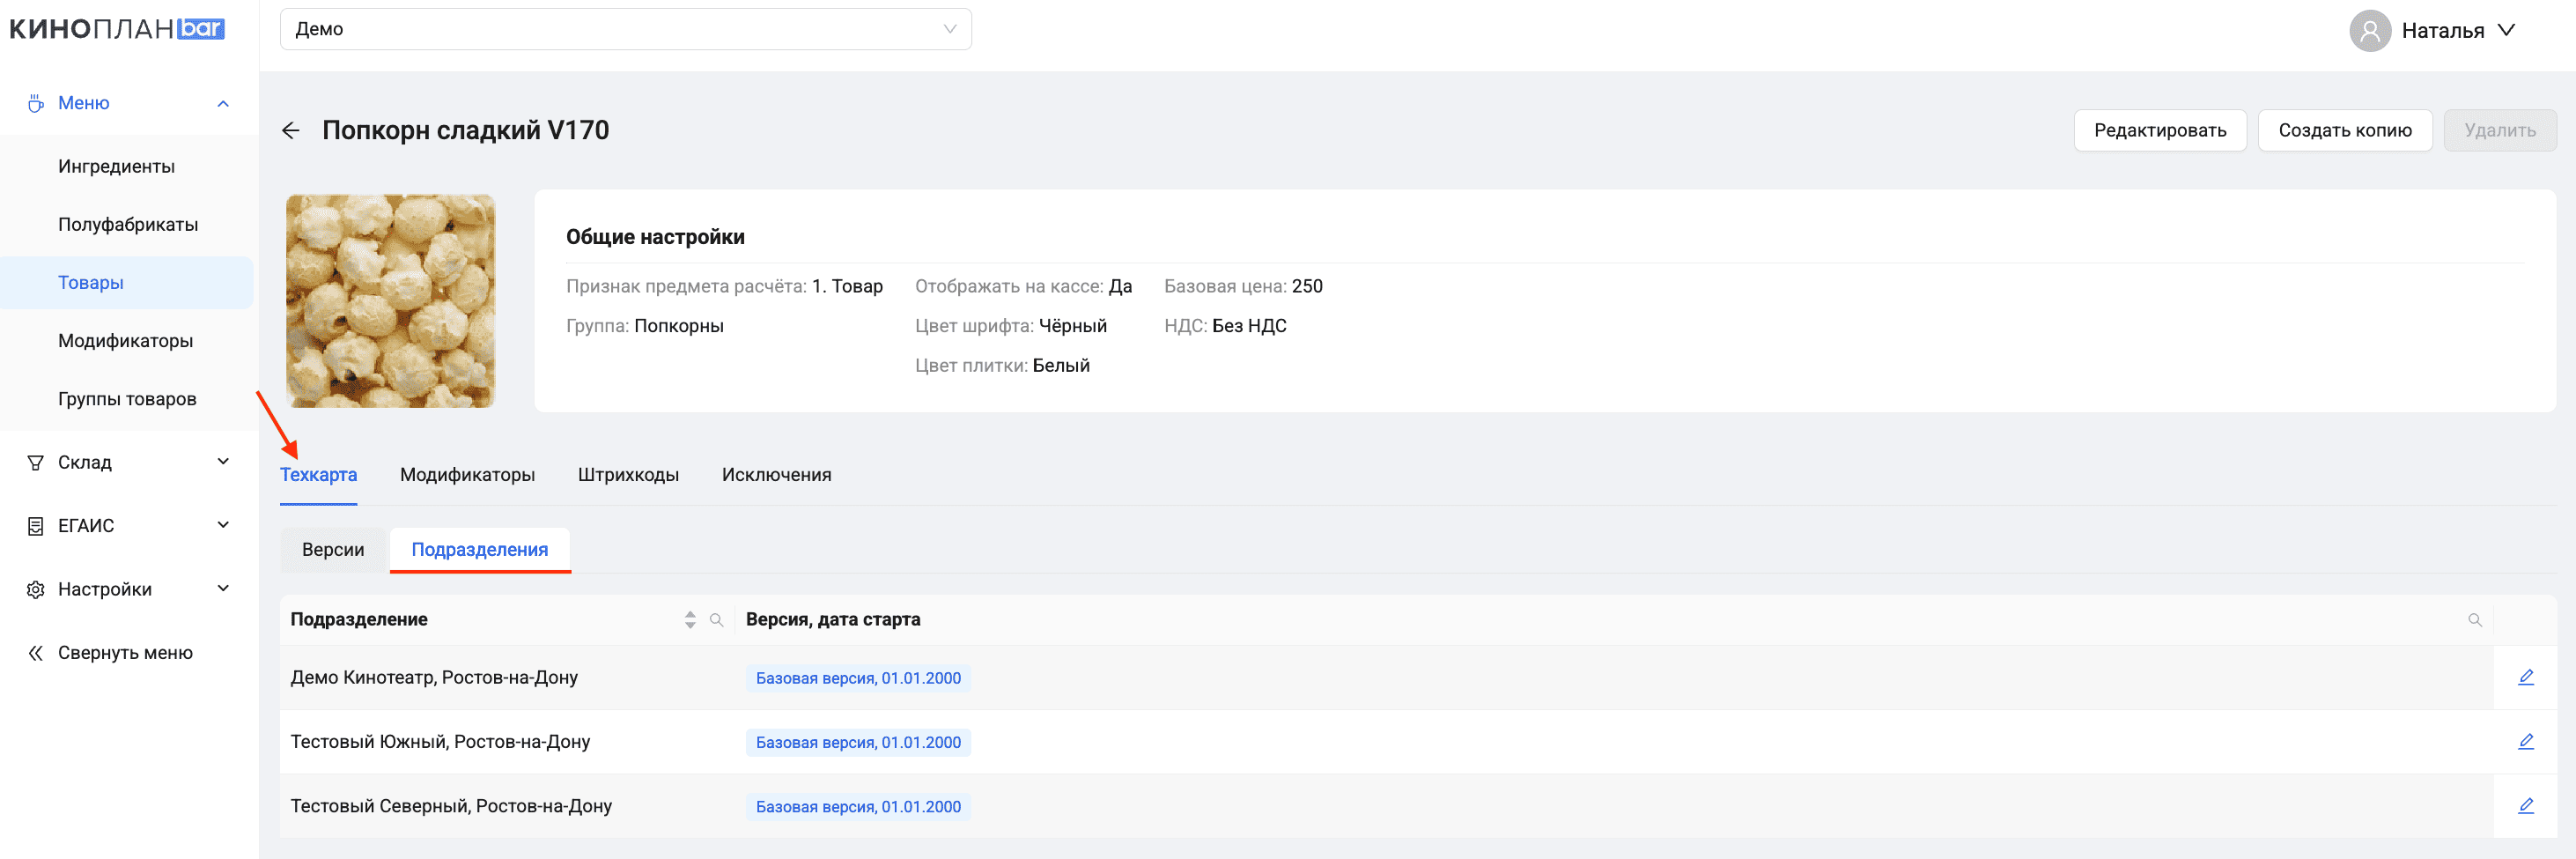Click the ЕГАИС document icon
The width and height of the screenshot is (2576, 859).
(36, 526)
